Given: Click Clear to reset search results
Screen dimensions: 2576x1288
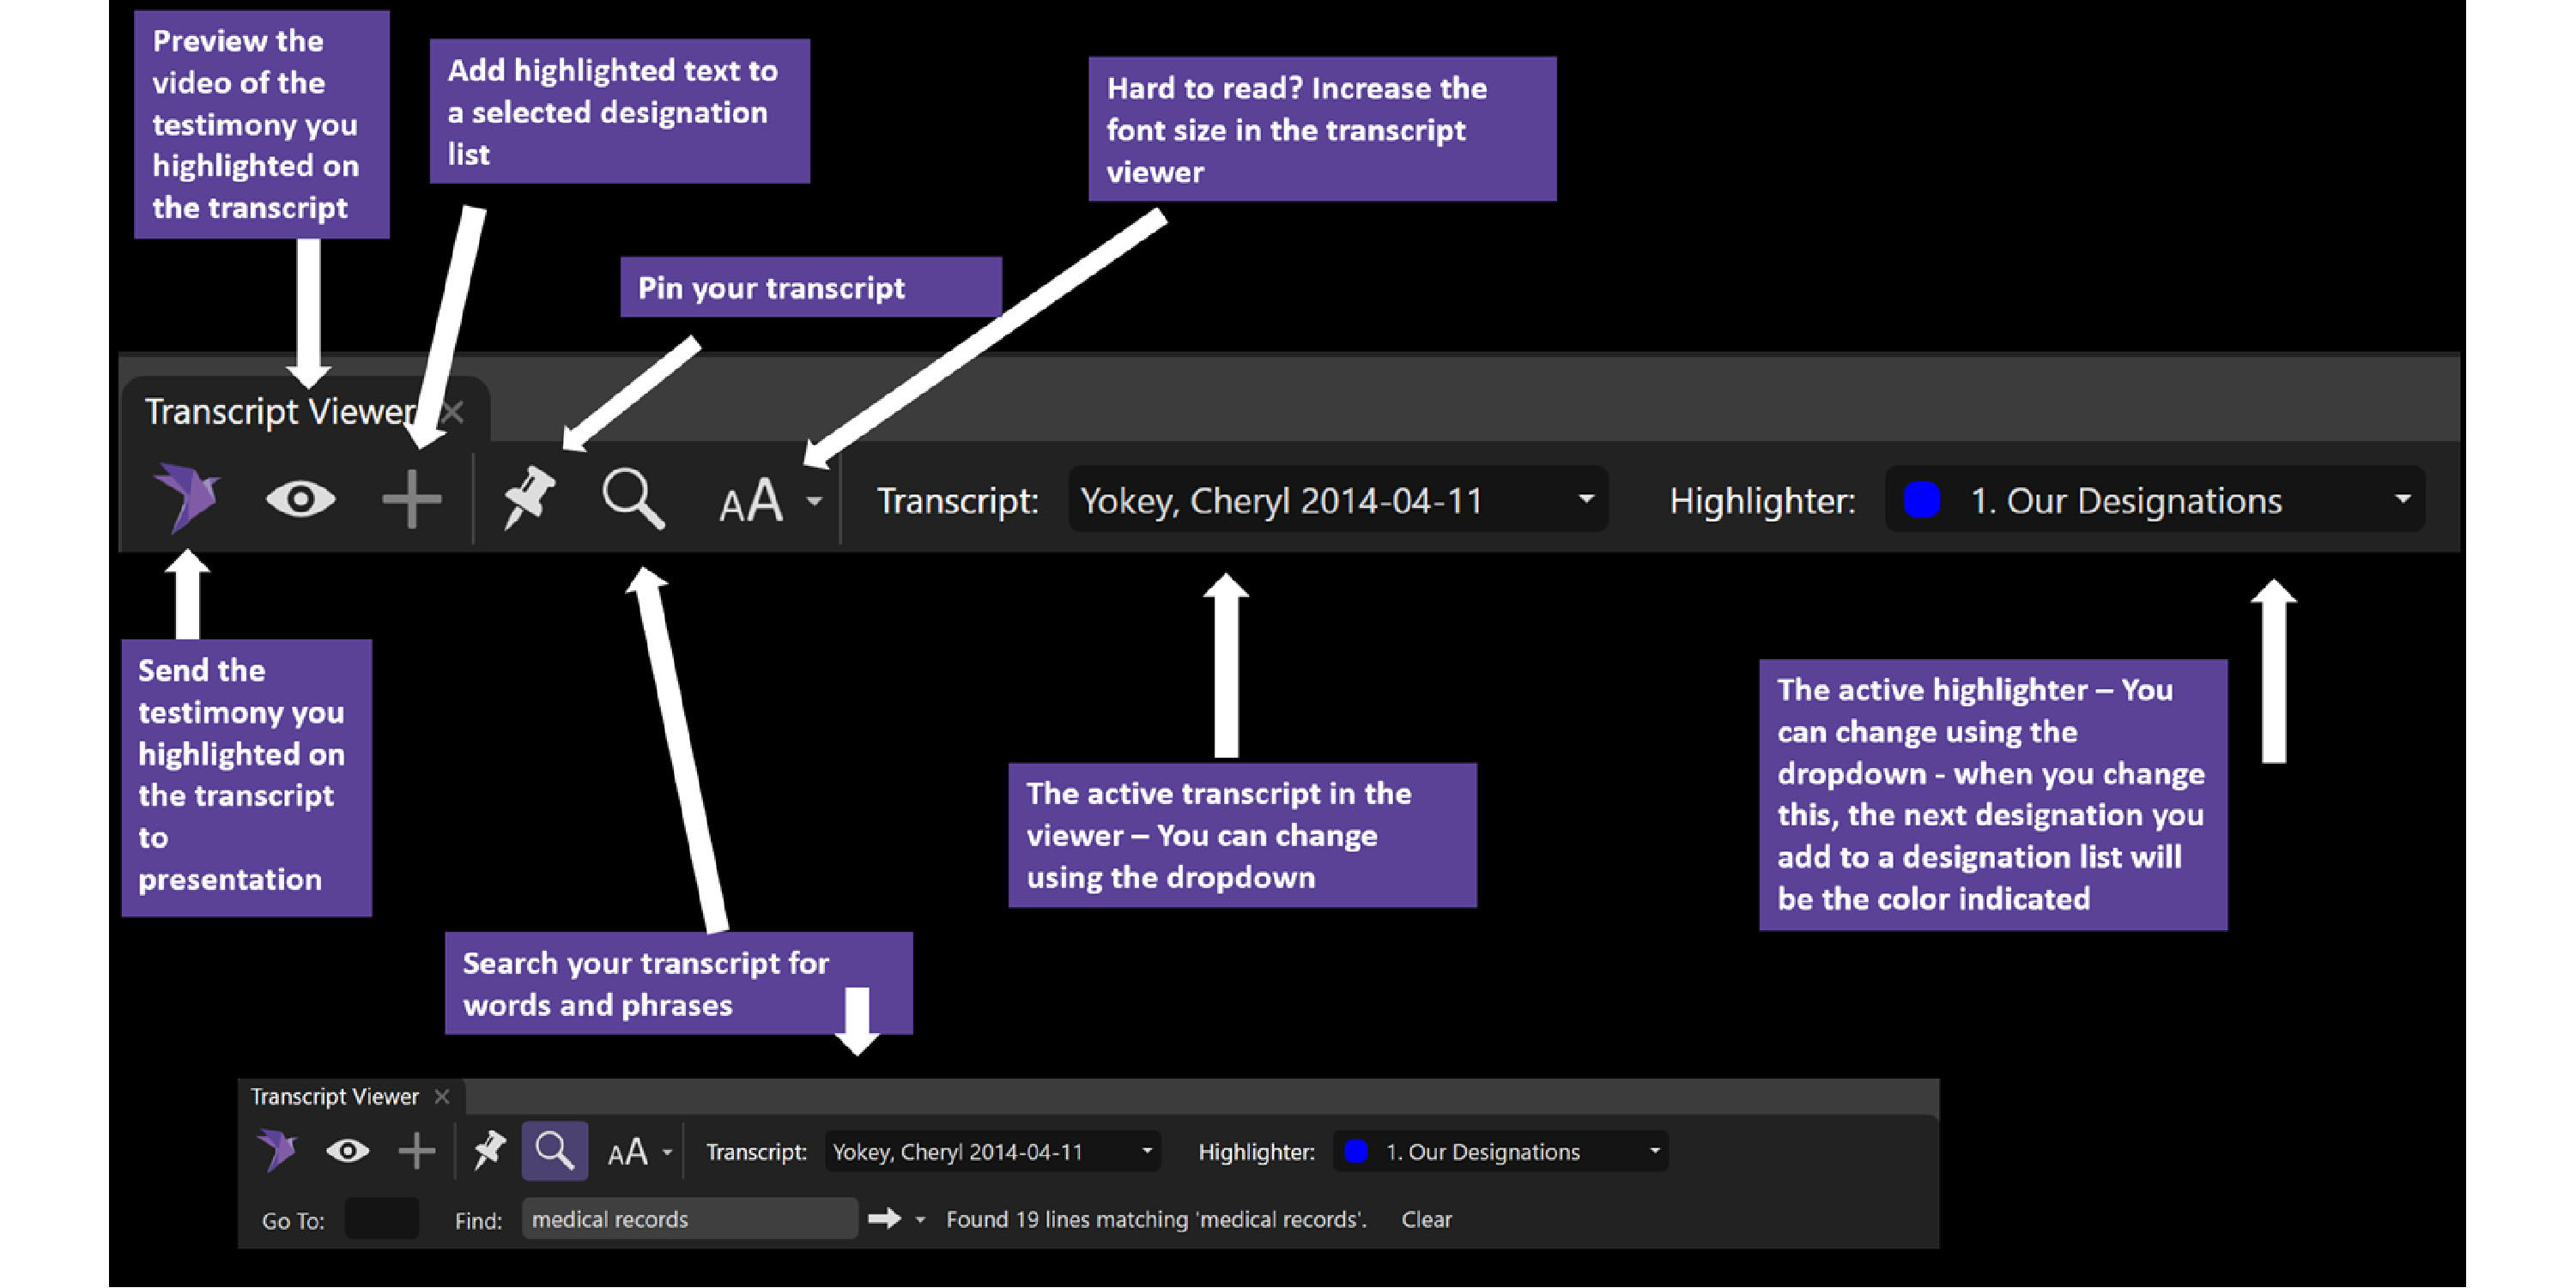Looking at the screenshot, I should (x=1426, y=1219).
